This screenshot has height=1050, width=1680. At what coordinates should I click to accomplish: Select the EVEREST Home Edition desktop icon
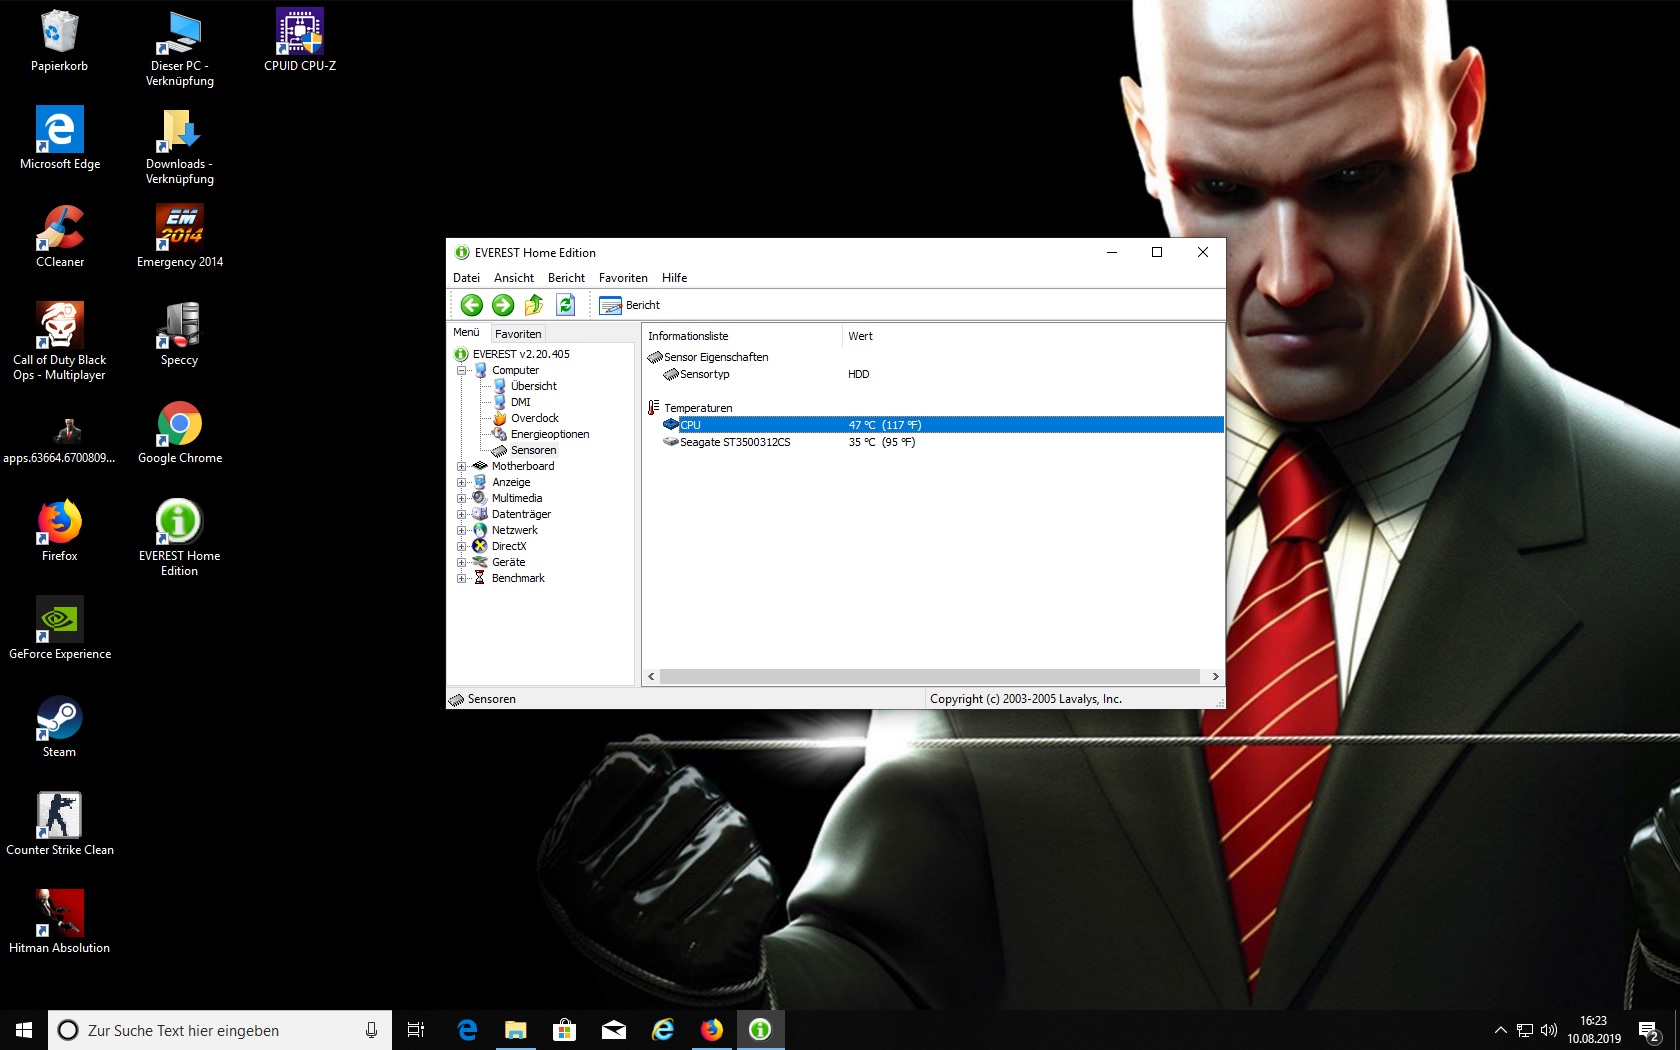pyautogui.click(x=180, y=538)
